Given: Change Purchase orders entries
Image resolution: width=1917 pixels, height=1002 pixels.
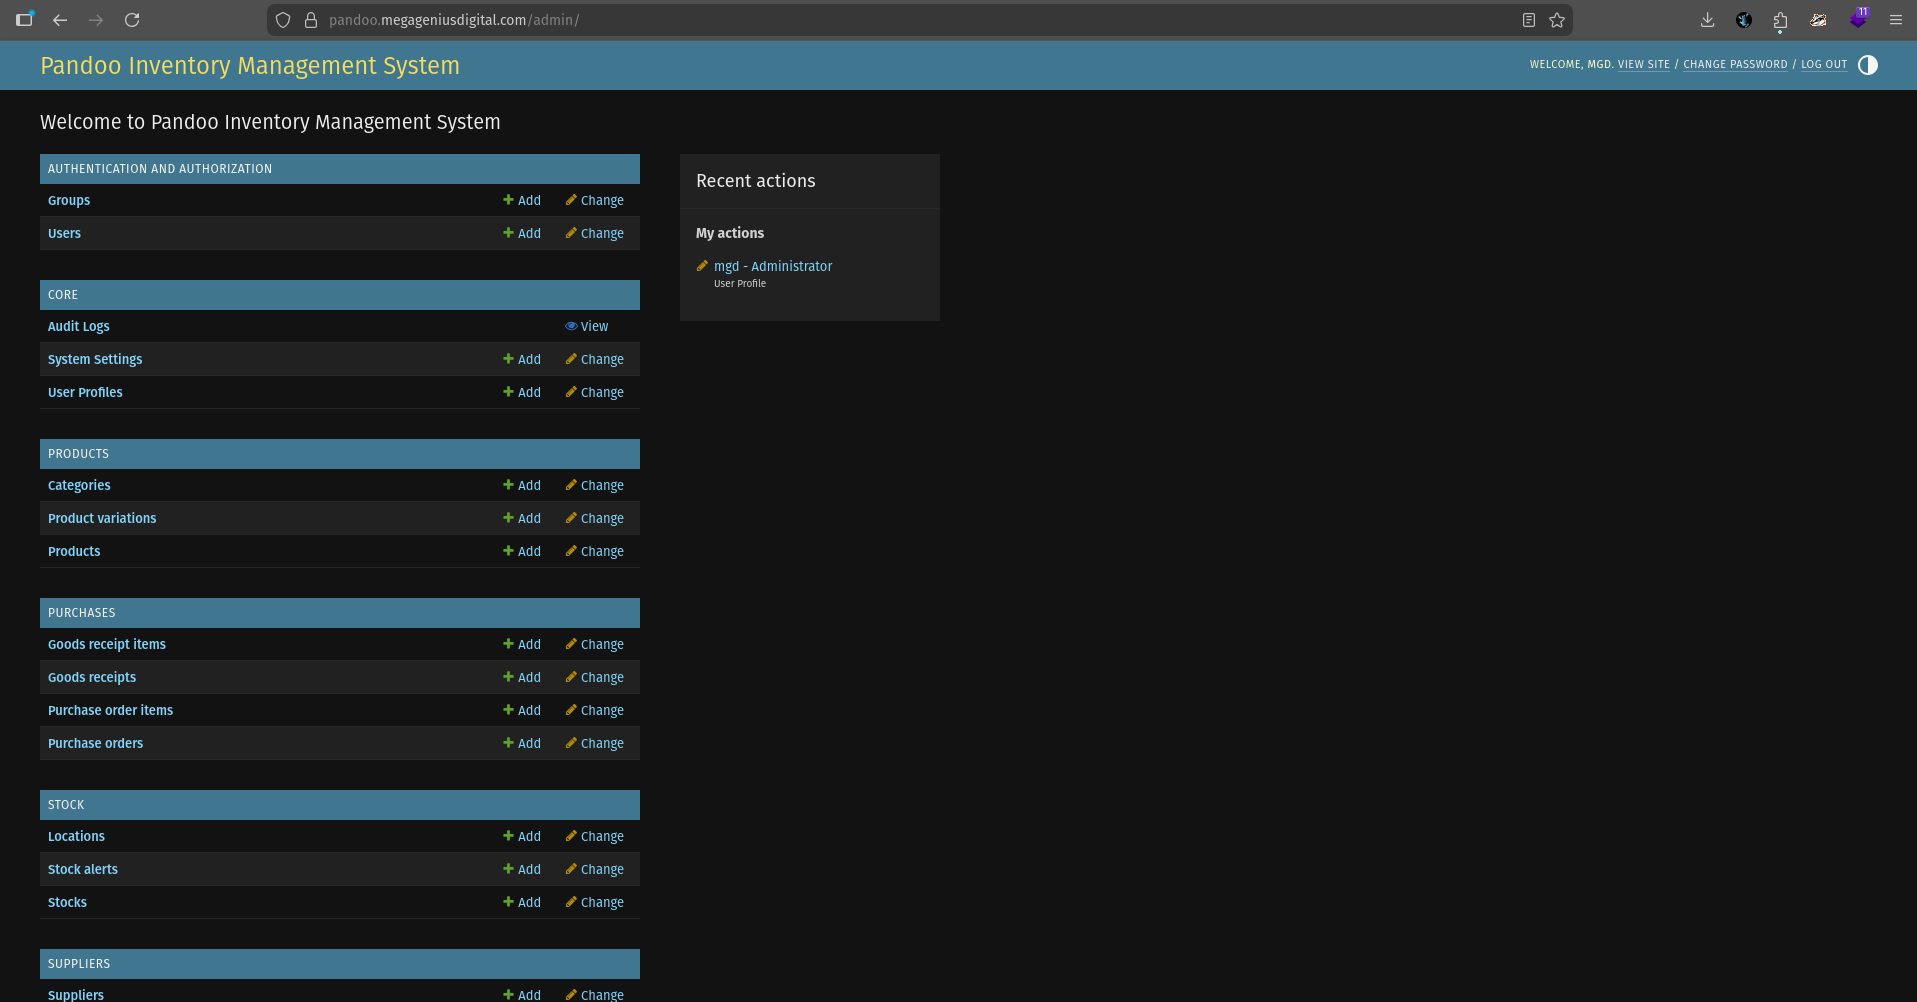Looking at the screenshot, I should point(595,744).
